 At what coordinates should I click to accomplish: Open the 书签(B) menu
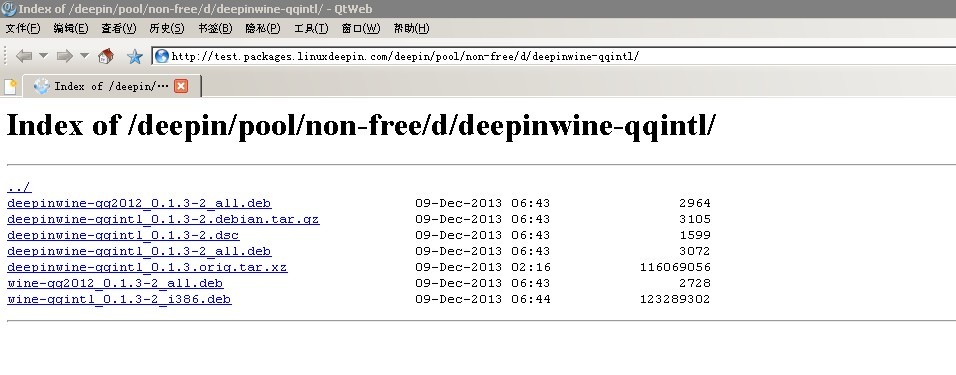(215, 28)
